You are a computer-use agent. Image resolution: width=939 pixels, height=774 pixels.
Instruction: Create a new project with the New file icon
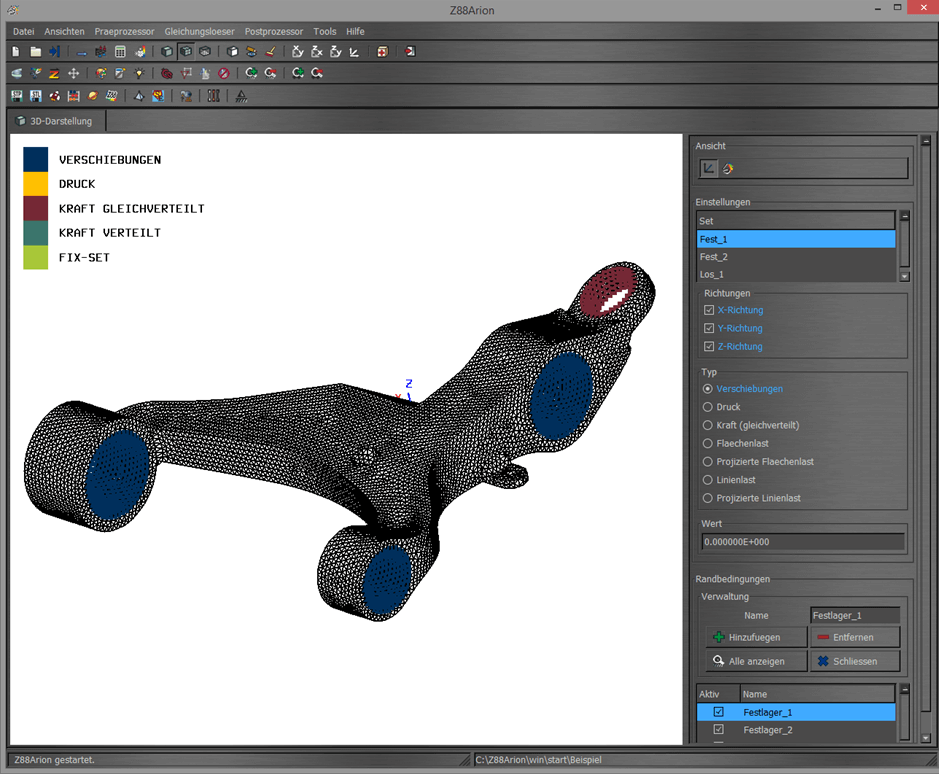click(14, 50)
